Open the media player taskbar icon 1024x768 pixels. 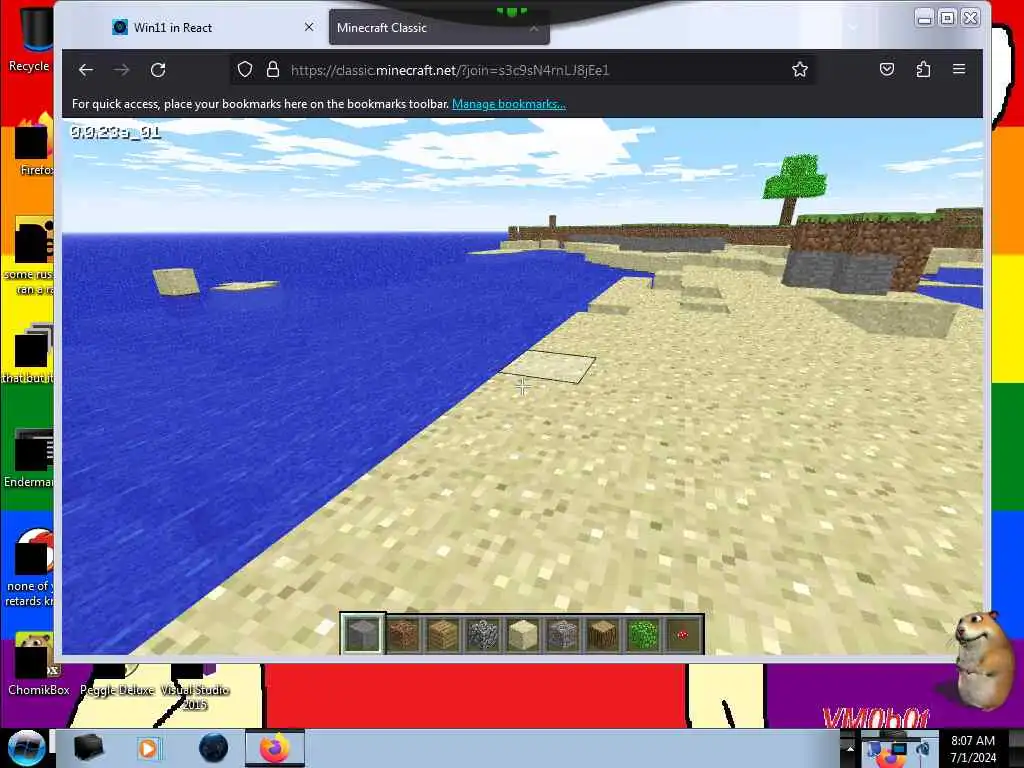tap(148, 748)
